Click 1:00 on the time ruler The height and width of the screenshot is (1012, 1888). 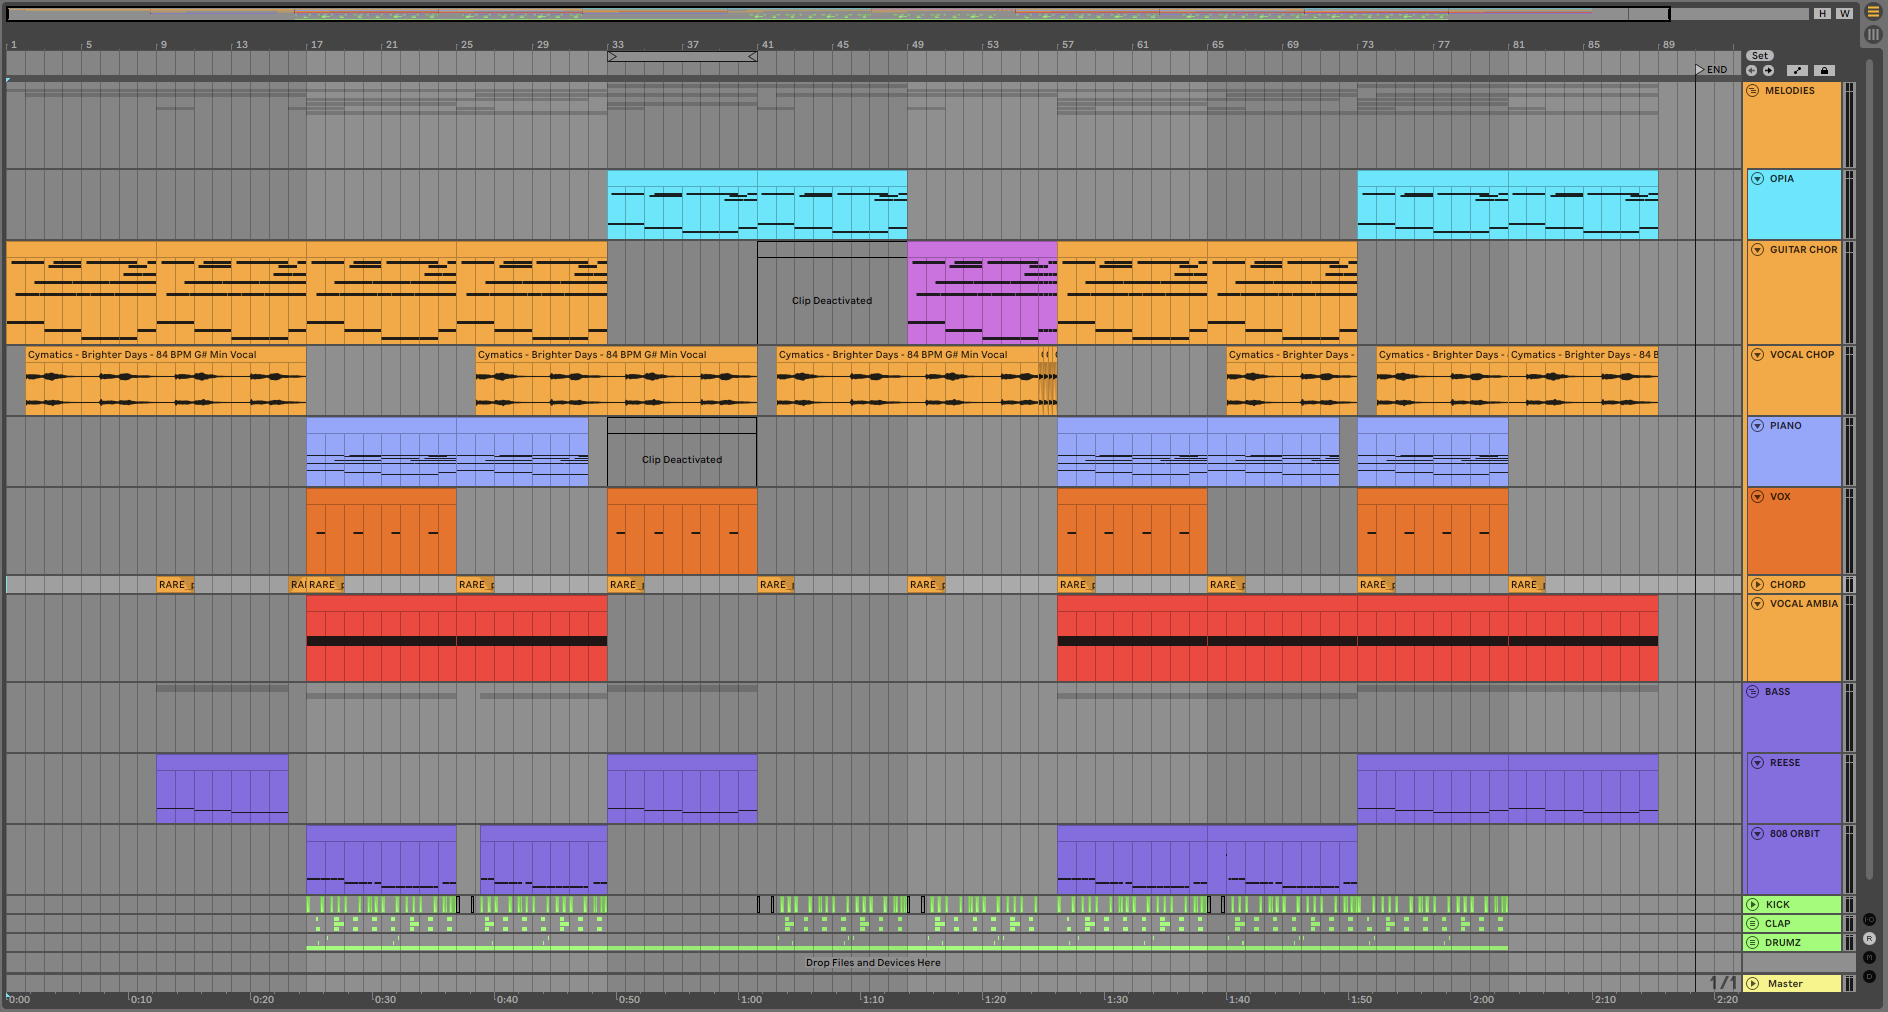[750, 999]
